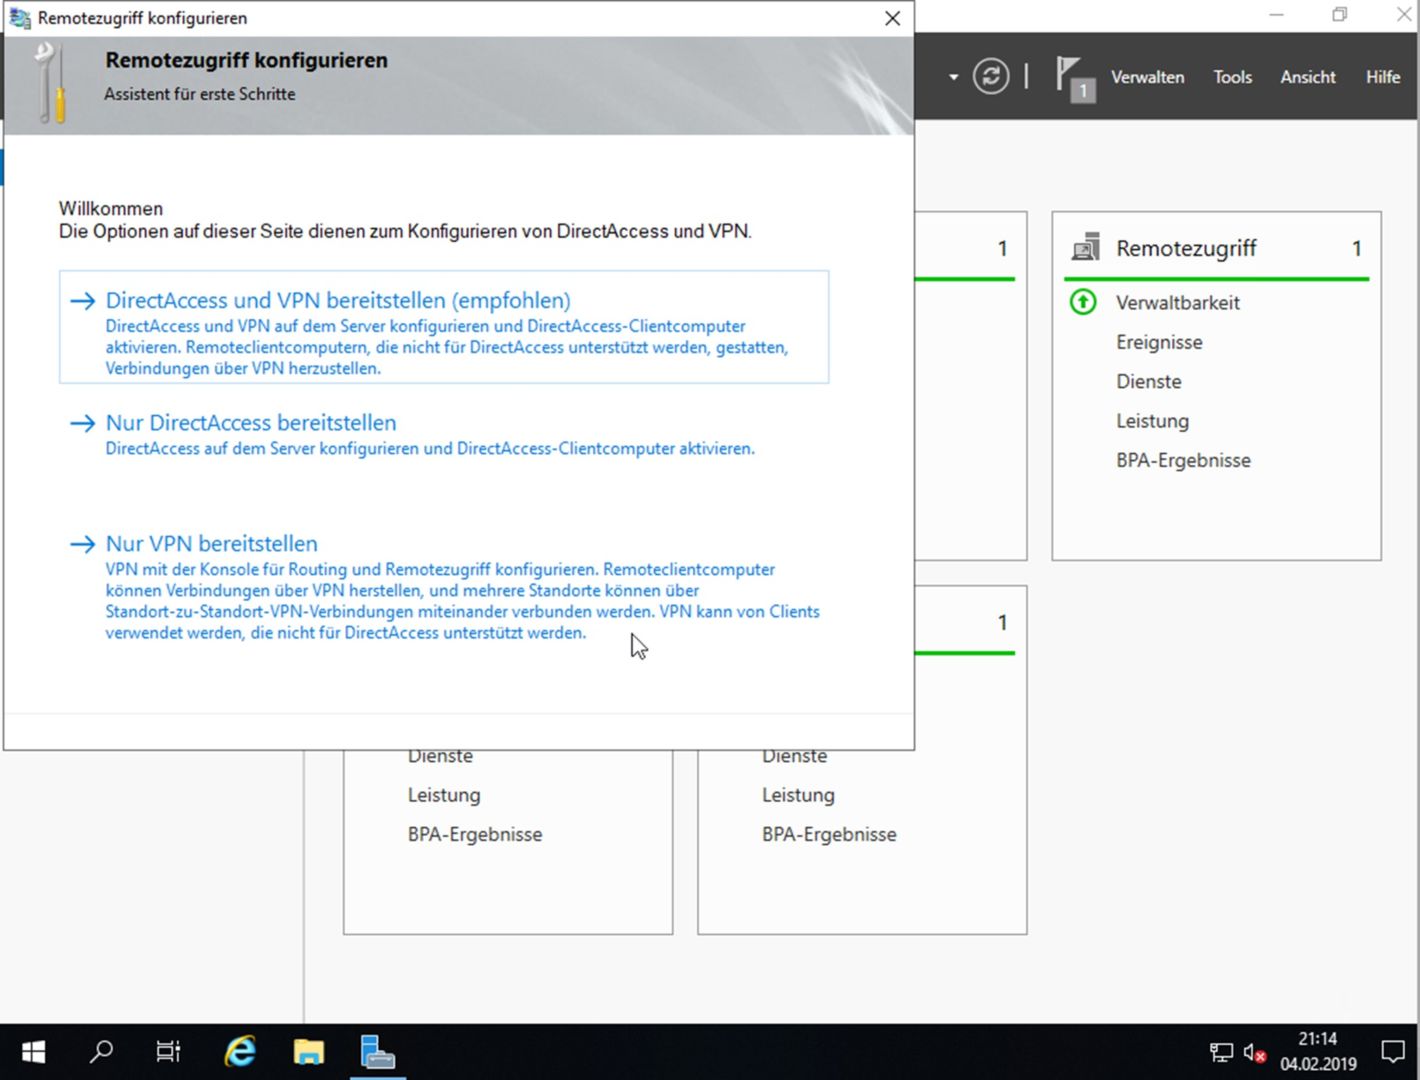Viewport: 1420px width, 1080px height.
Task: Click the wizard window icon in title bar
Action: (x=19, y=18)
